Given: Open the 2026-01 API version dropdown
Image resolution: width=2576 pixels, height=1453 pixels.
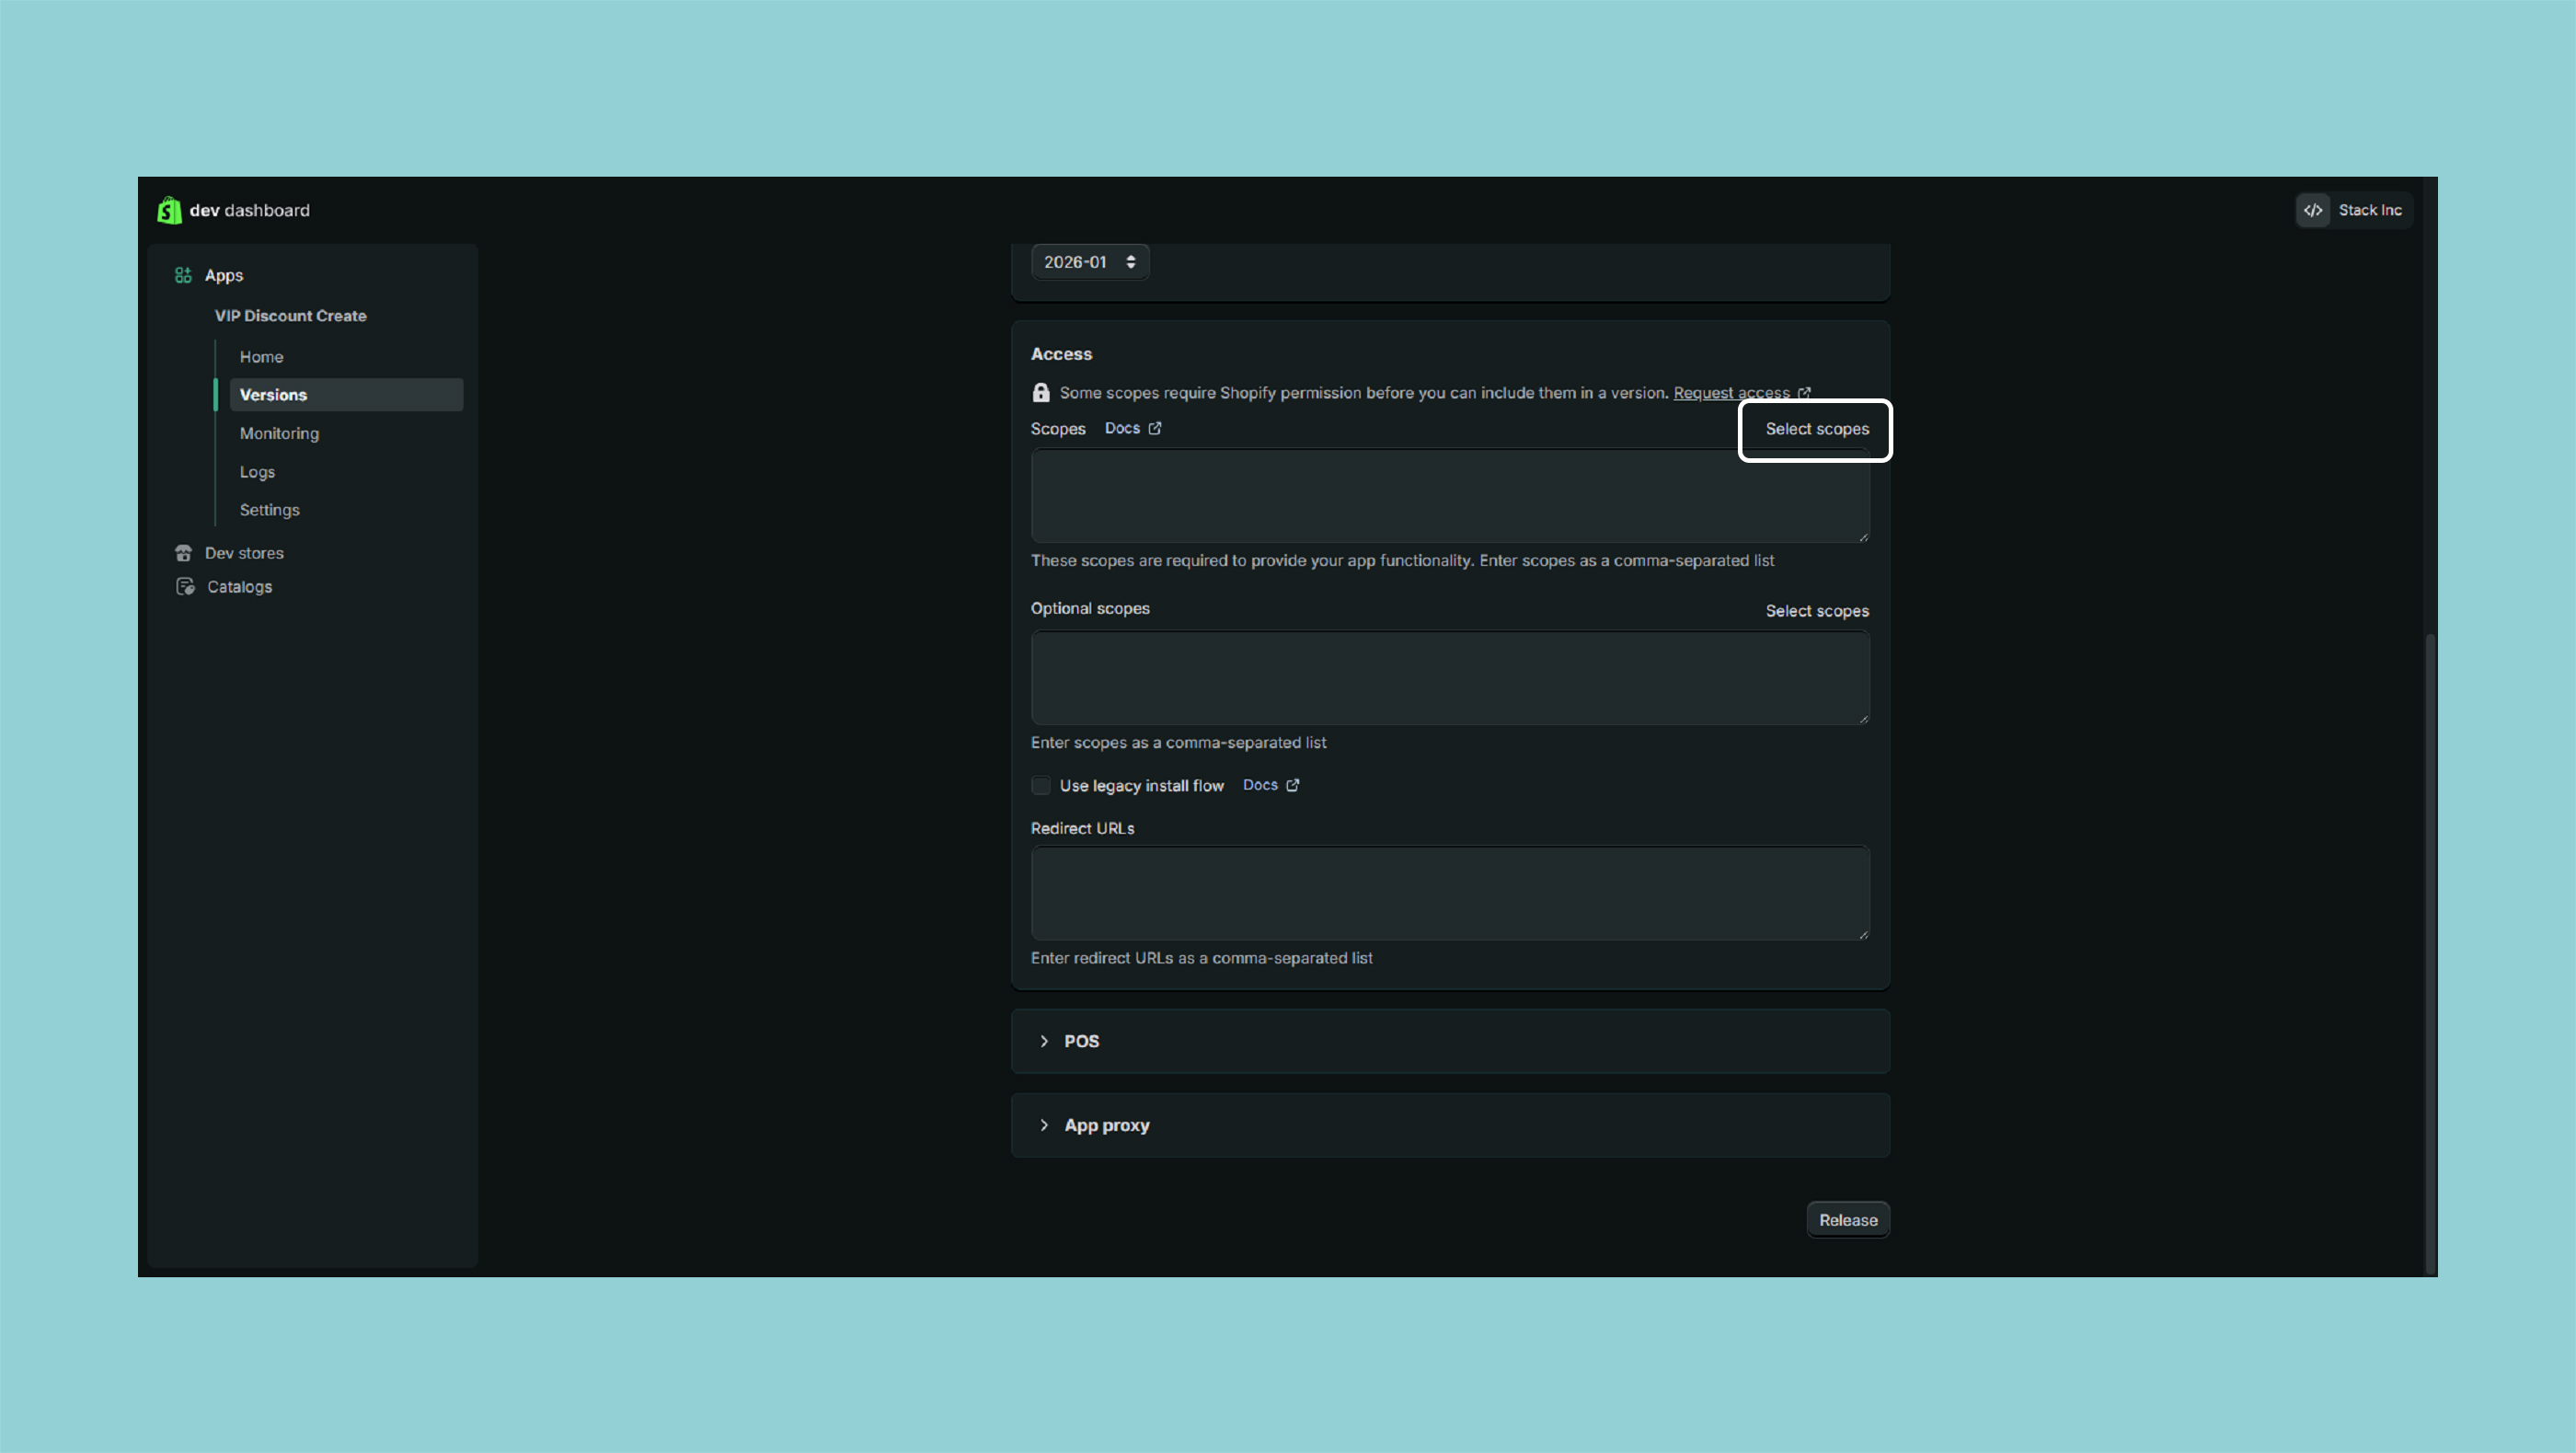Looking at the screenshot, I should tap(1089, 262).
